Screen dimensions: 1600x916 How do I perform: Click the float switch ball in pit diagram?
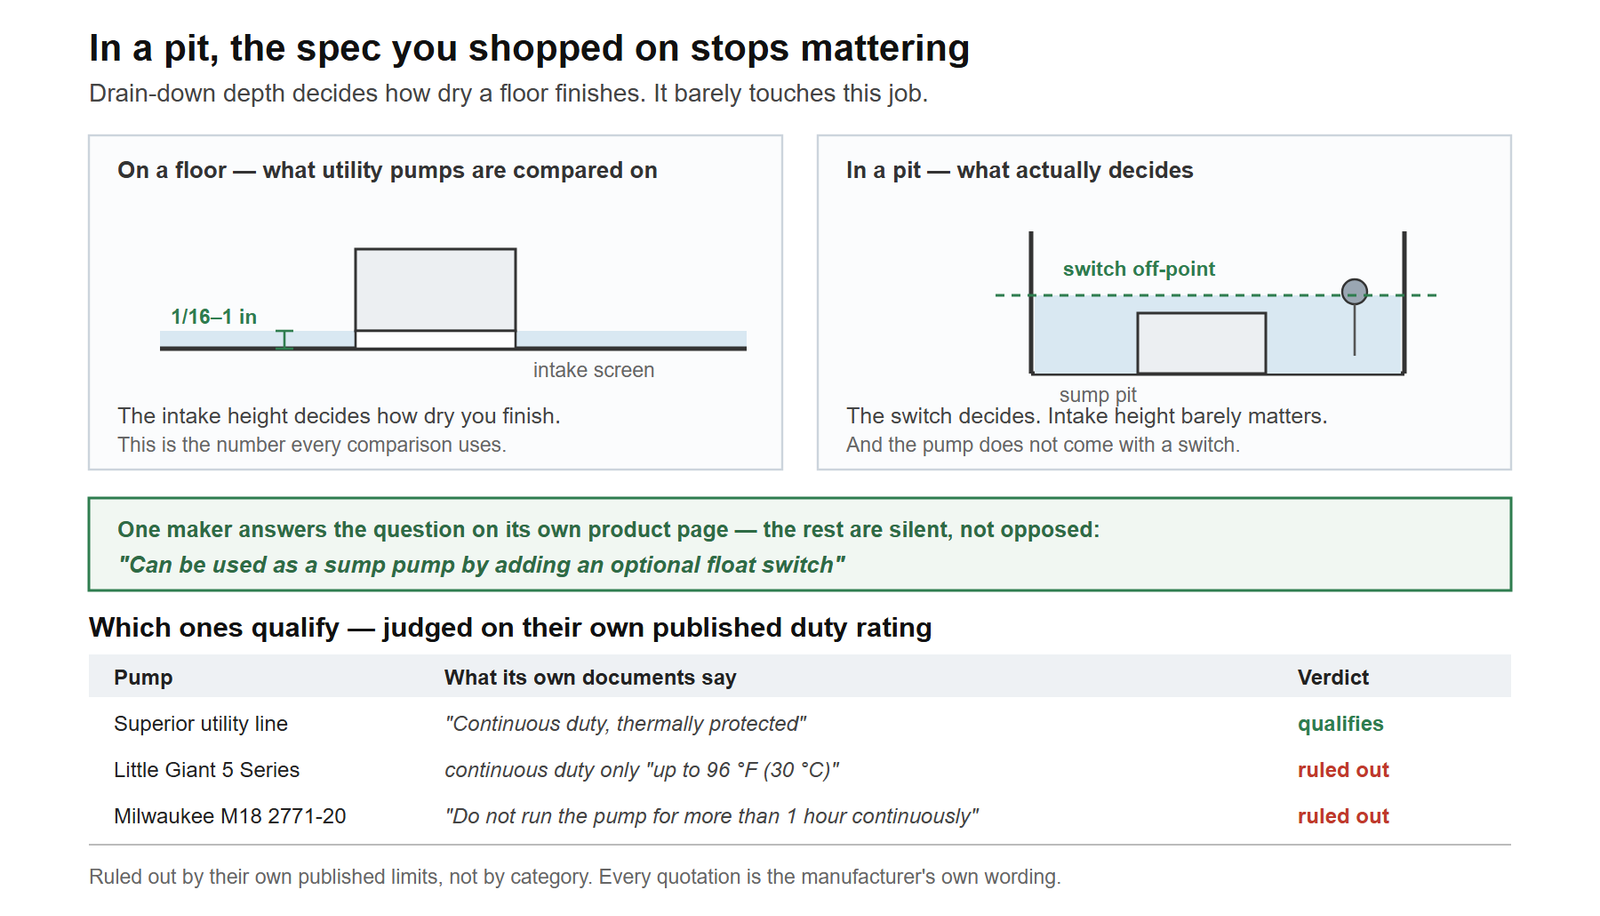point(1354,292)
